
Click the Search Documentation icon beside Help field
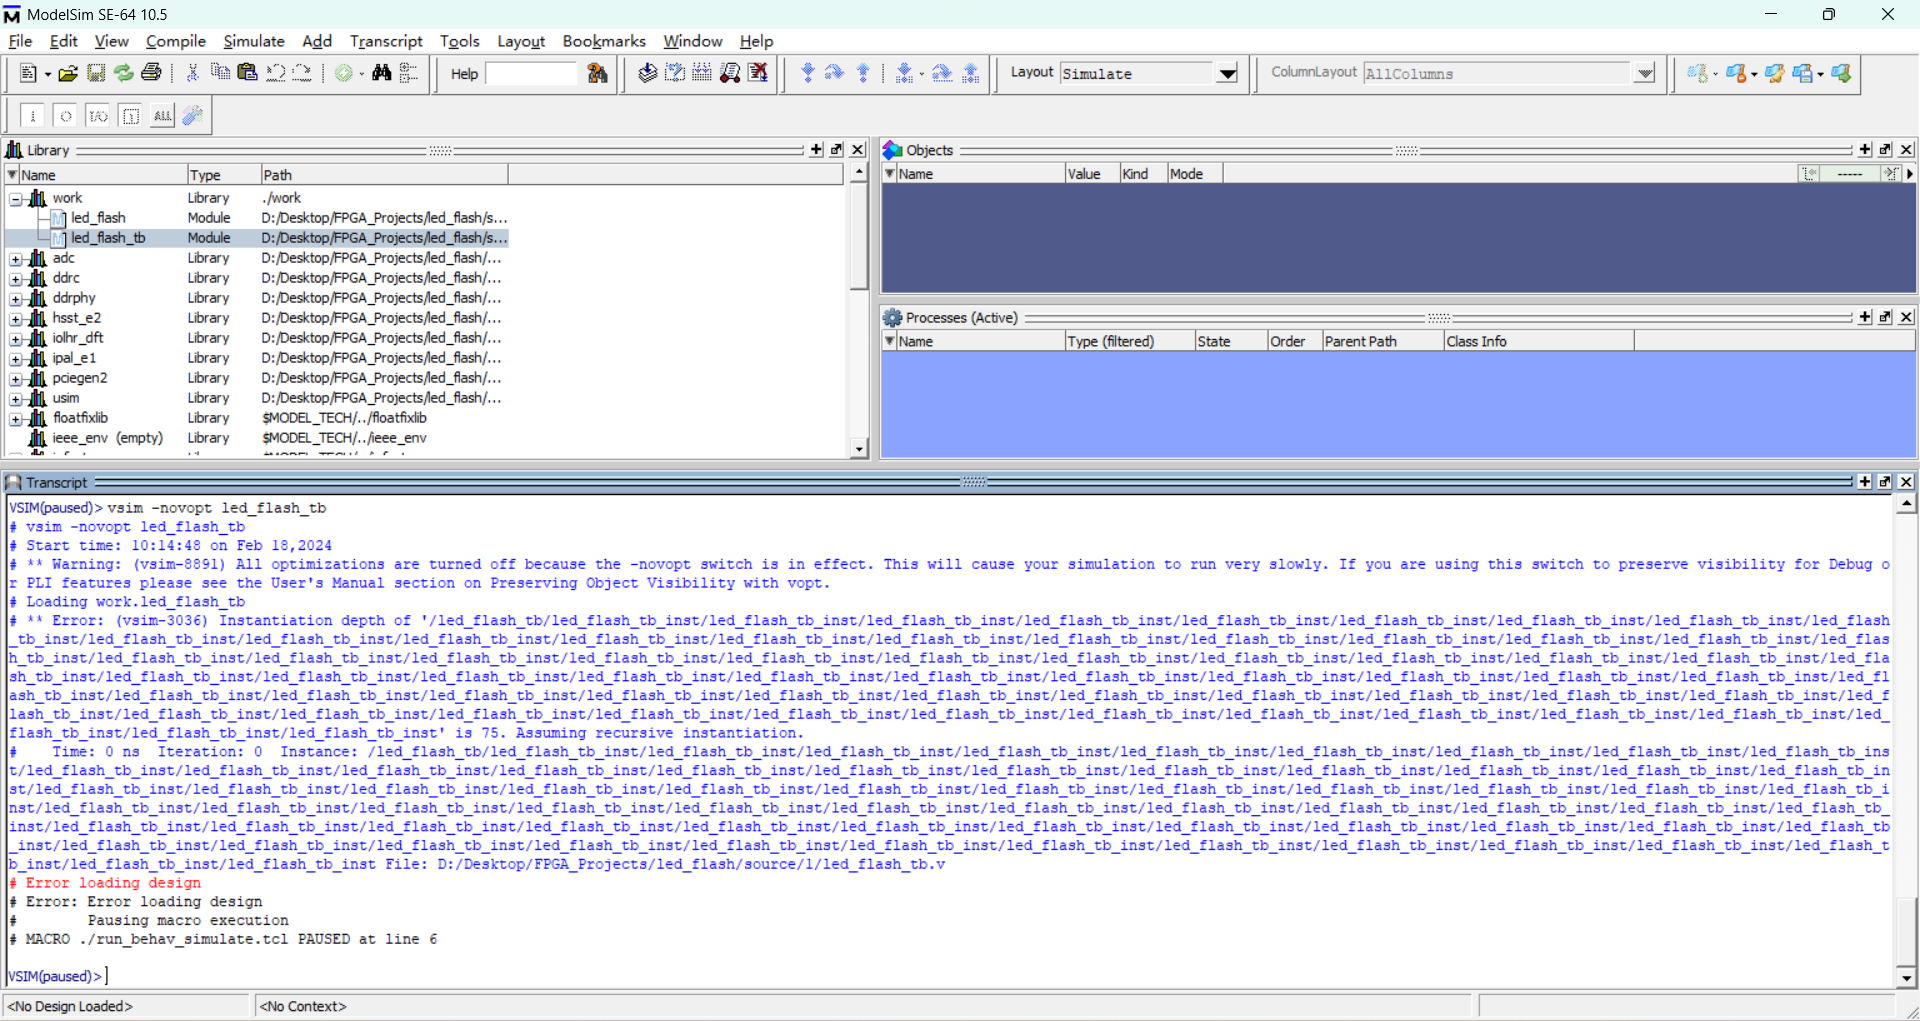tap(597, 73)
